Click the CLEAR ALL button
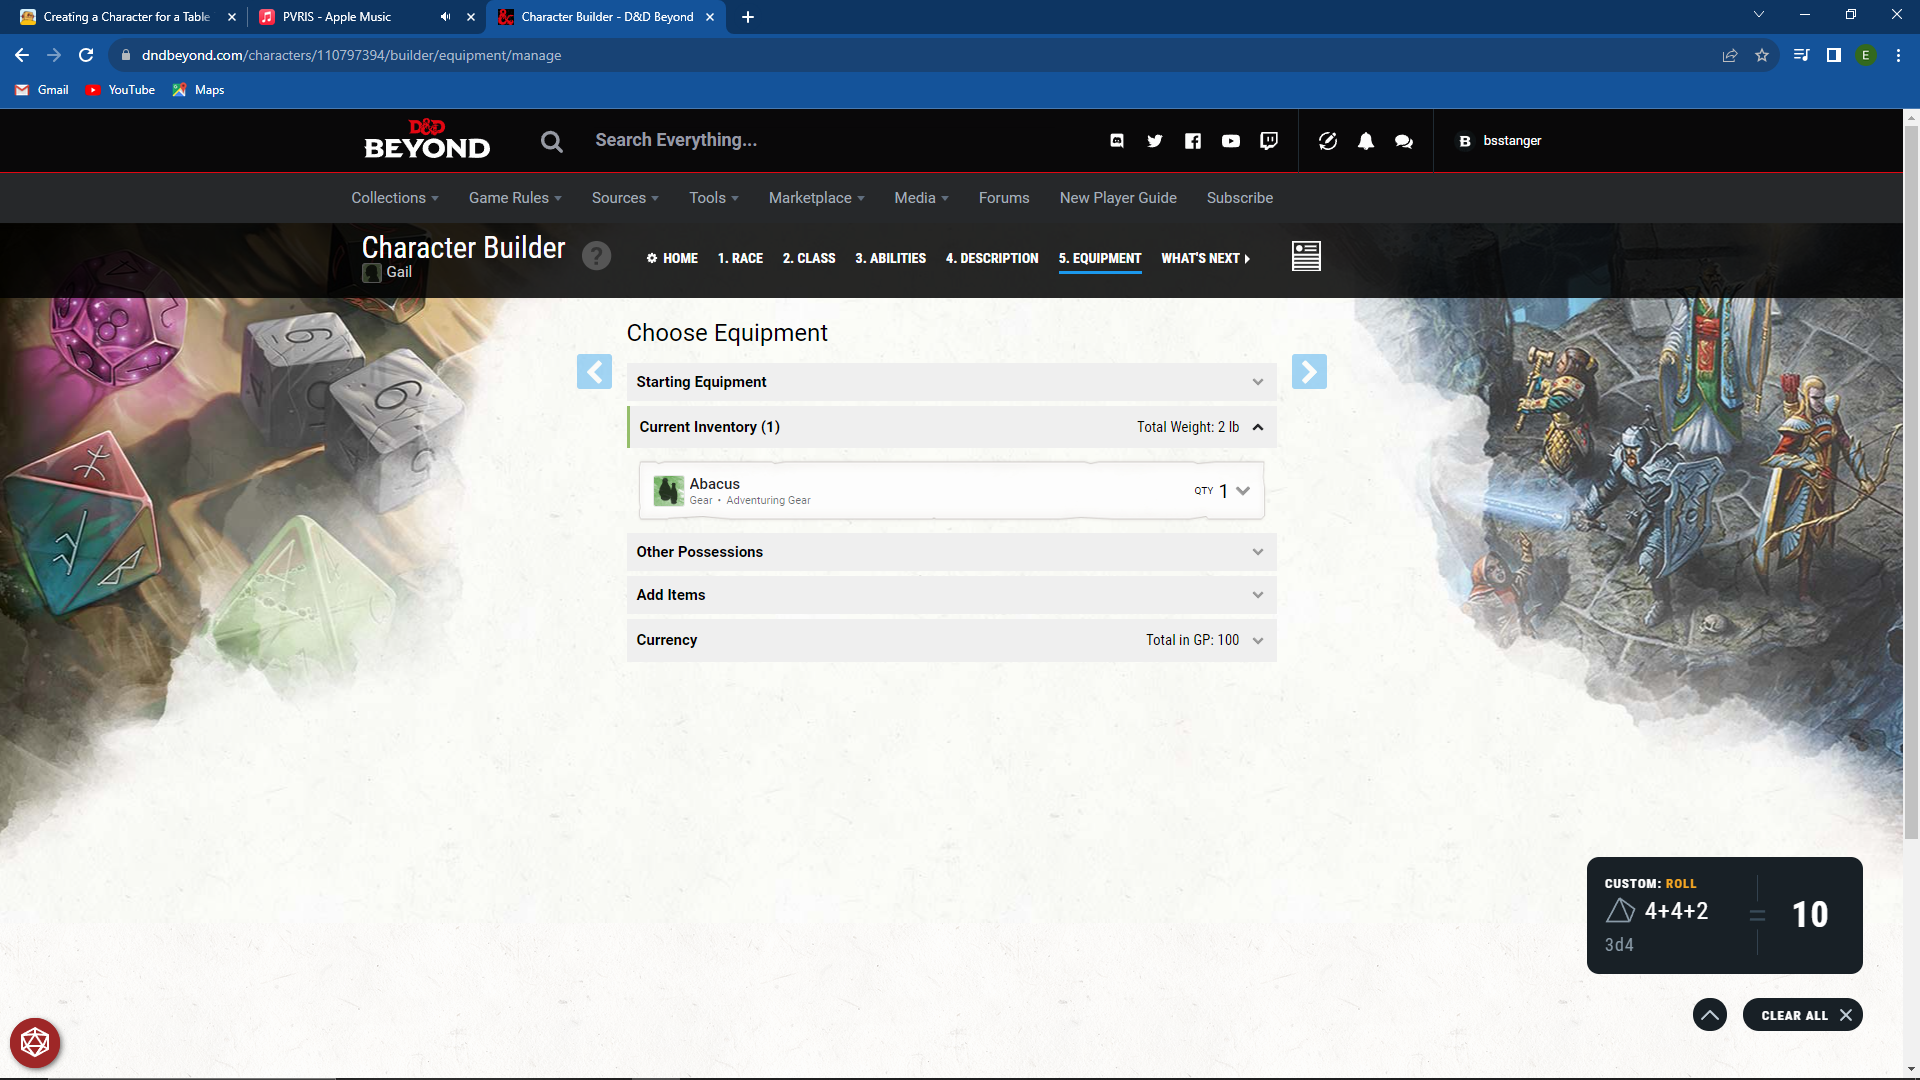Screen dimensions: 1920x1080 click(1801, 1014)
